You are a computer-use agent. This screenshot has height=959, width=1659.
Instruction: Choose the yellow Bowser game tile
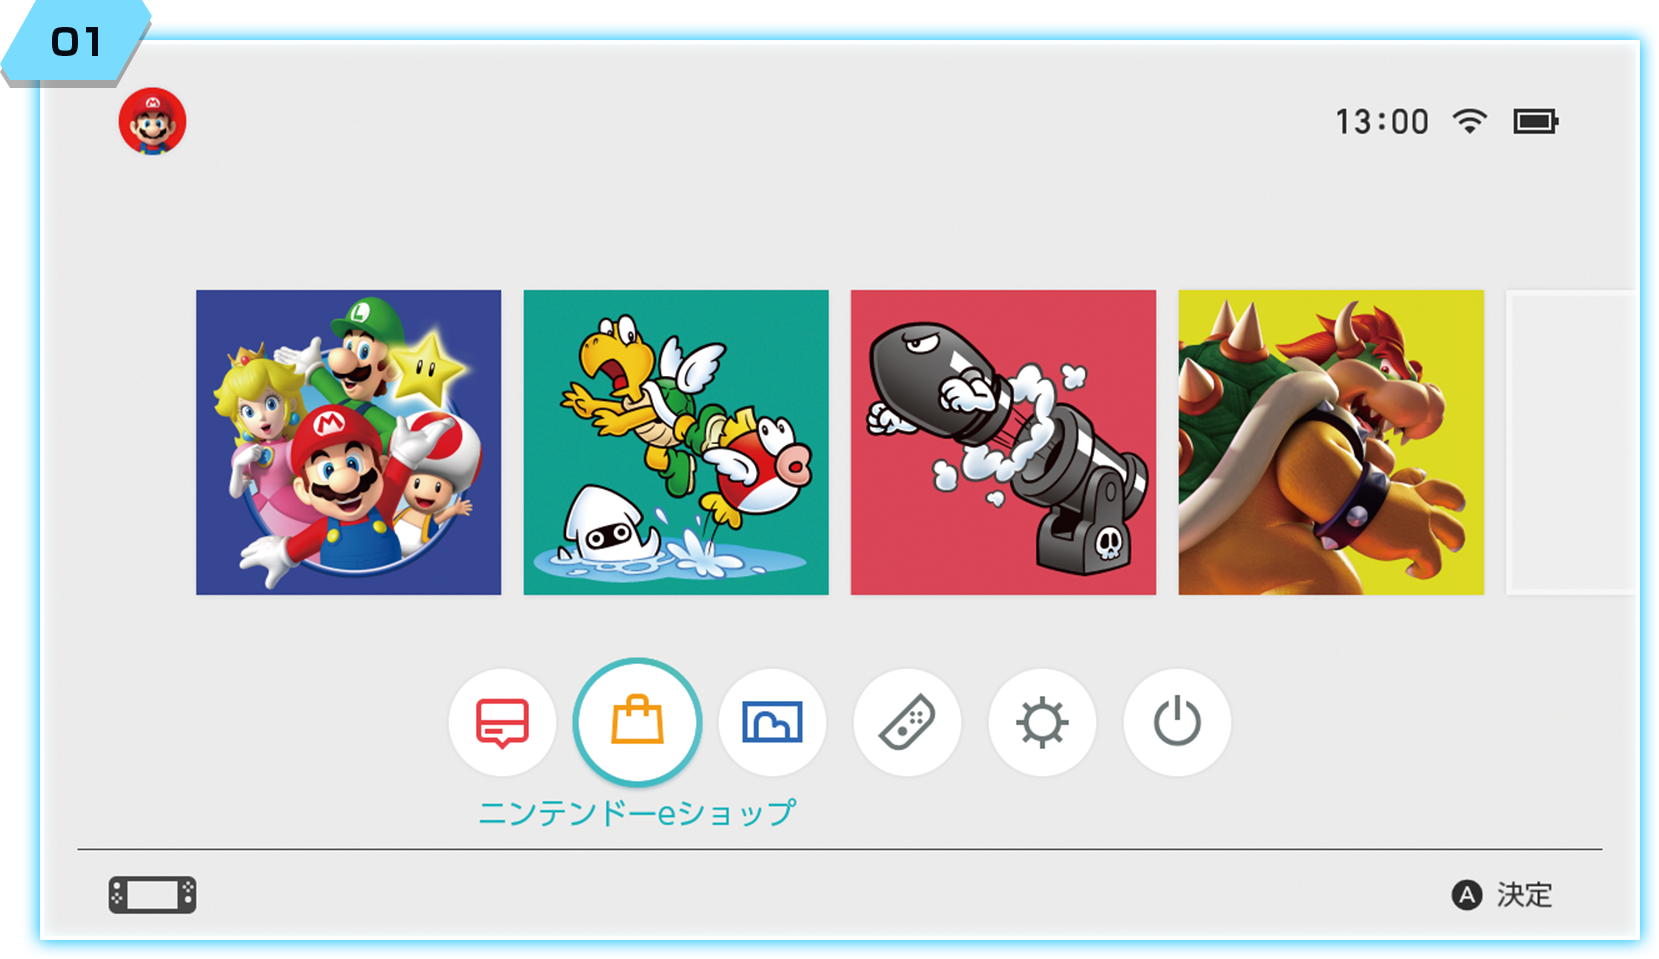[1331, 442]
